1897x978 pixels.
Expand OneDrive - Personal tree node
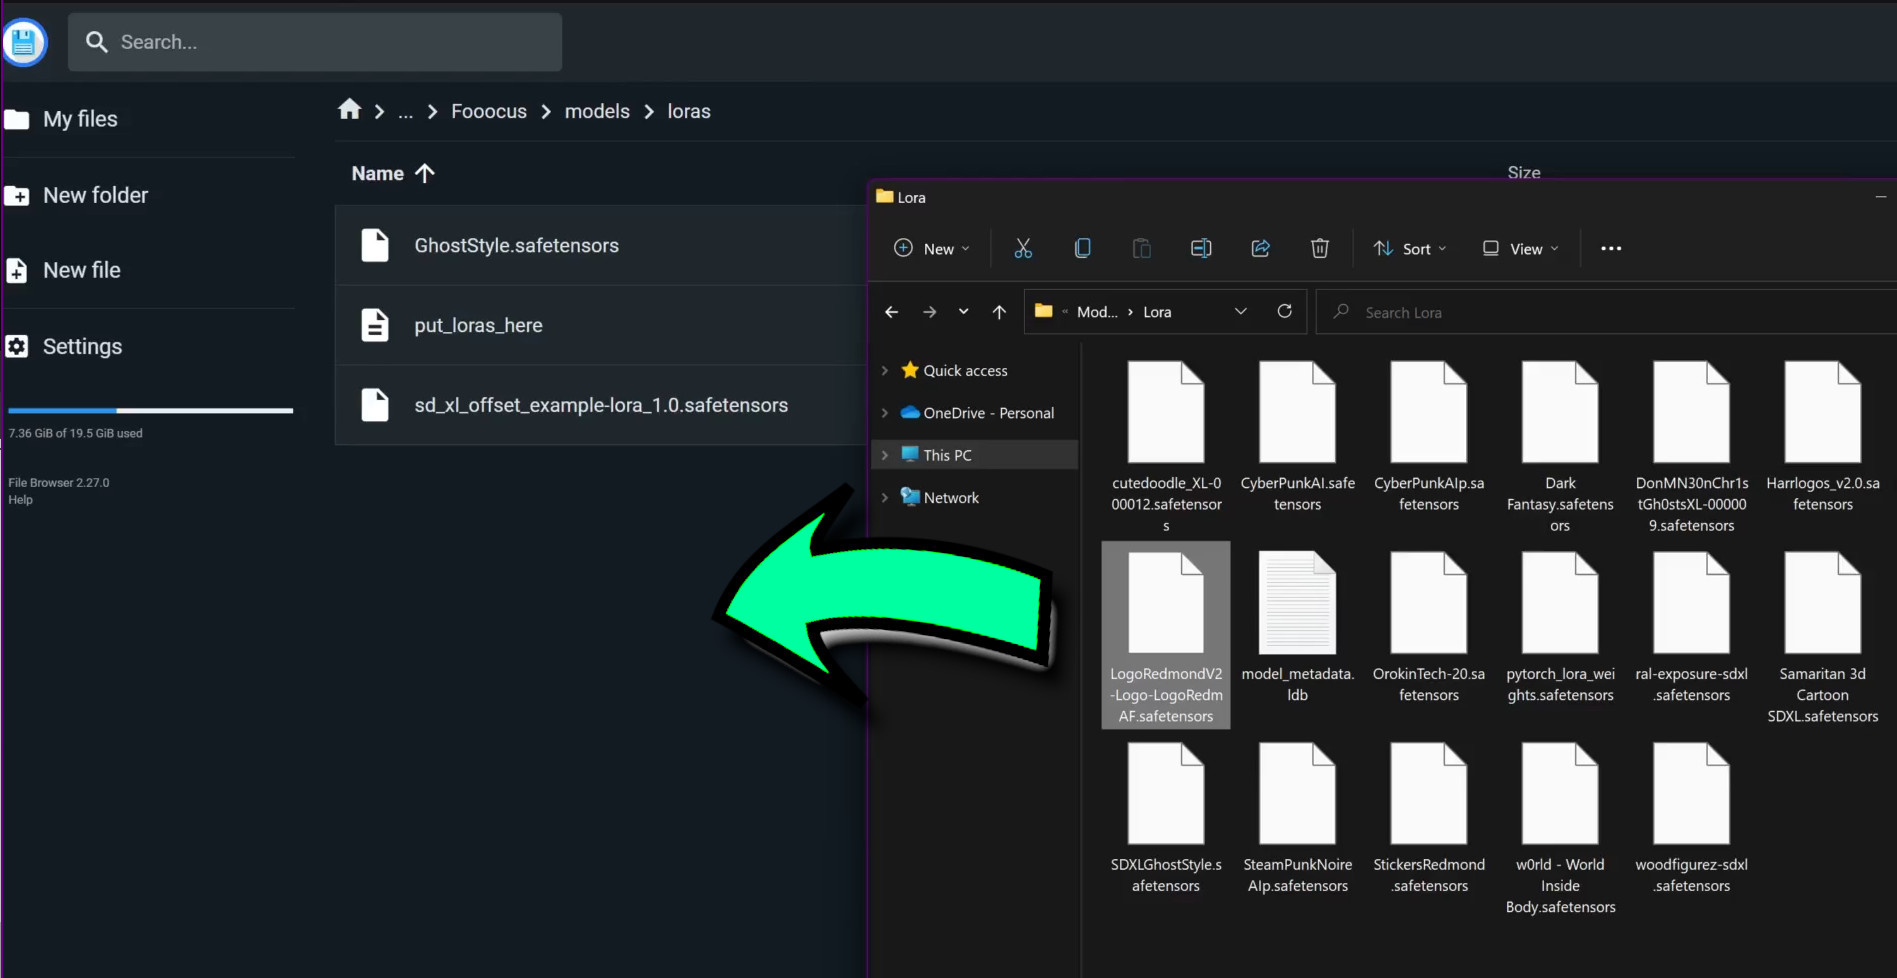coord(884,413)
